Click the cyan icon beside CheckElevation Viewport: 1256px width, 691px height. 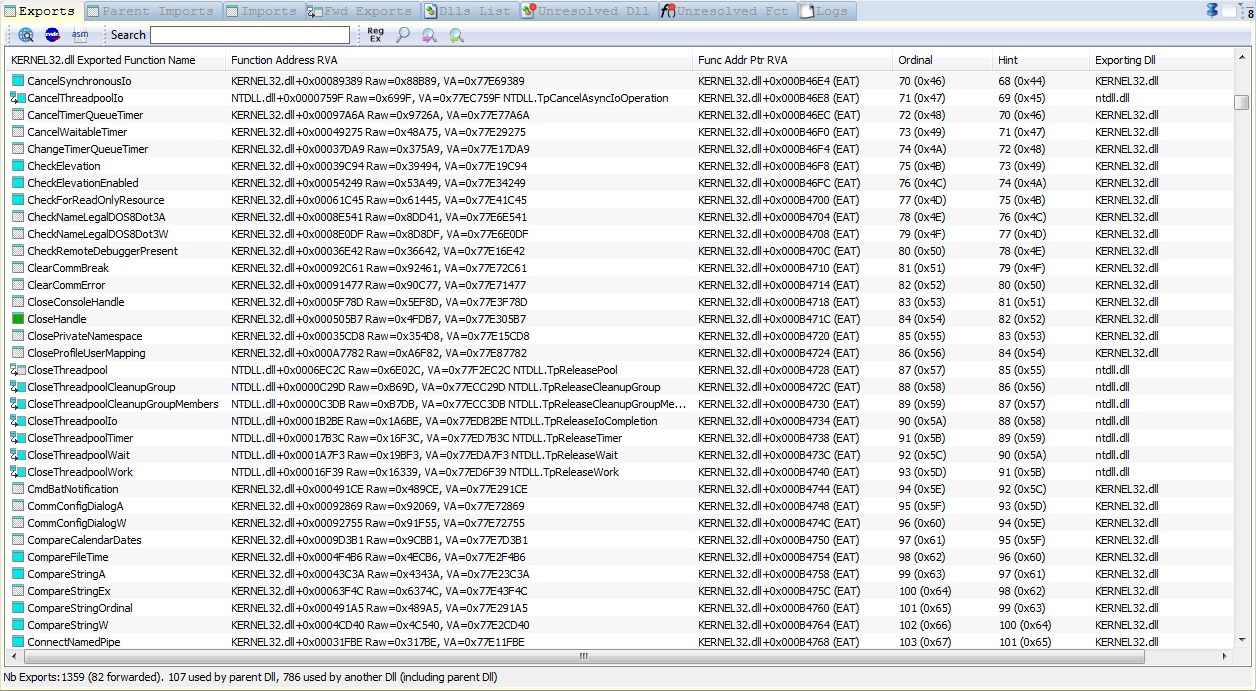click(17, 166)
